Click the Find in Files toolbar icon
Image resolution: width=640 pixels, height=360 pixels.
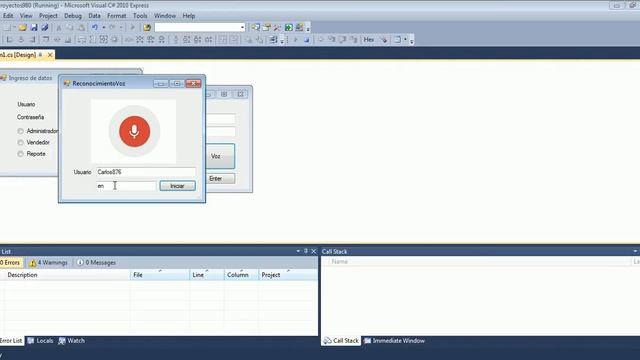pyautogui.click(x=147, y=27)
